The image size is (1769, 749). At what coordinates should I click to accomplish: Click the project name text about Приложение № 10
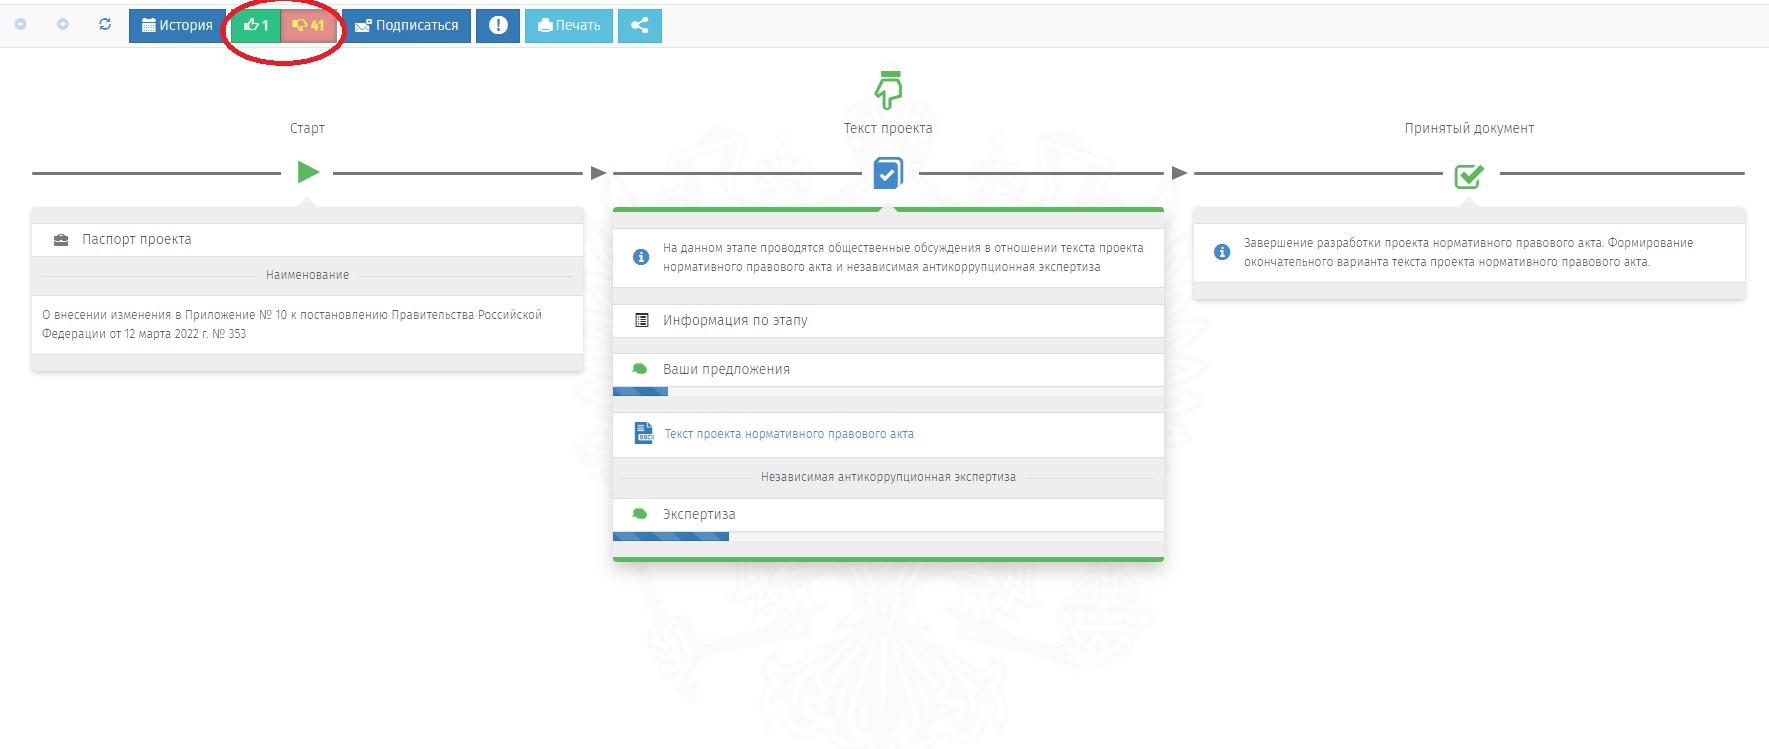292,324
